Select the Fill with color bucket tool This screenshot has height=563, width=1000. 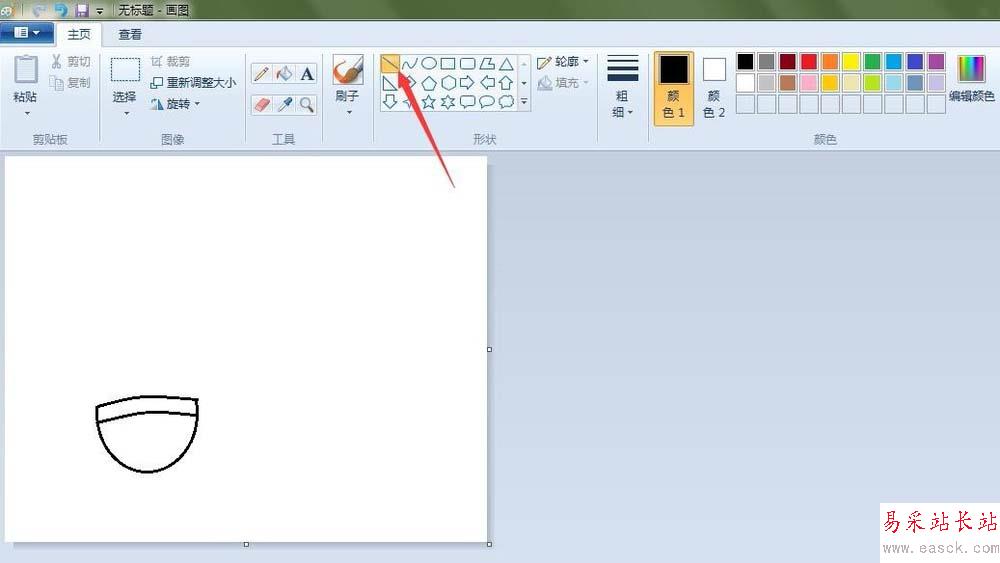pos(284,74)
